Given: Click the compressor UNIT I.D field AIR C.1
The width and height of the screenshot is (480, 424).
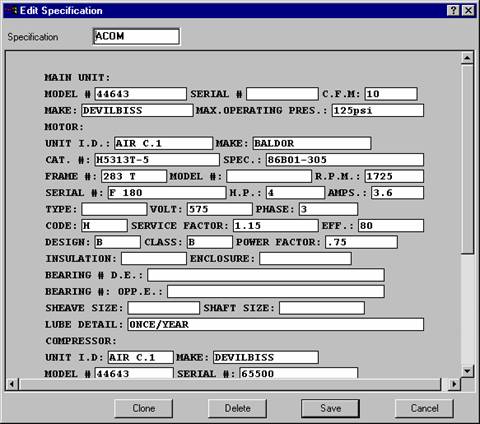Looking at the screenshot, I should [140, 358].
